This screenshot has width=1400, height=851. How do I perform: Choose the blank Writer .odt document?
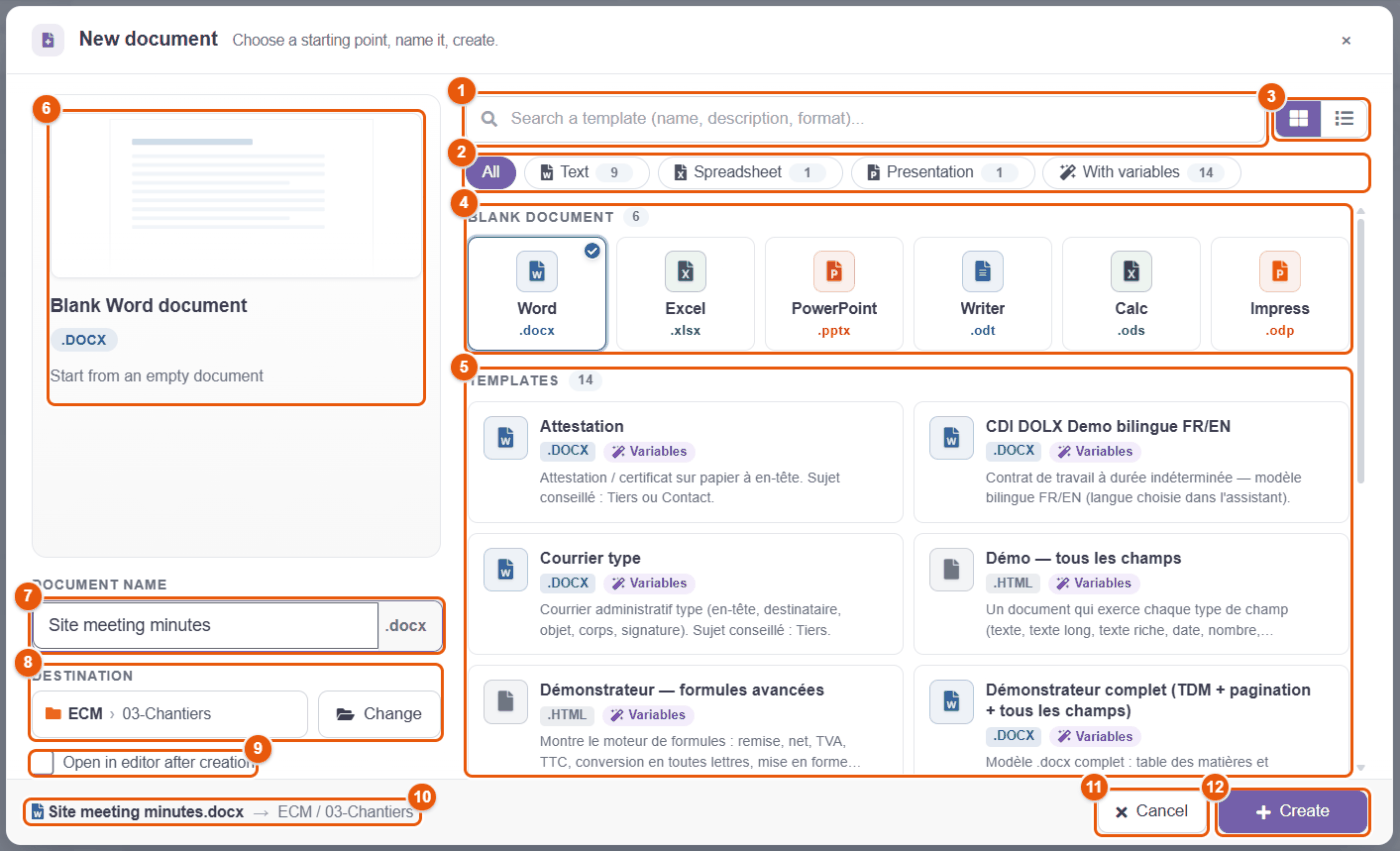(983, 293)
